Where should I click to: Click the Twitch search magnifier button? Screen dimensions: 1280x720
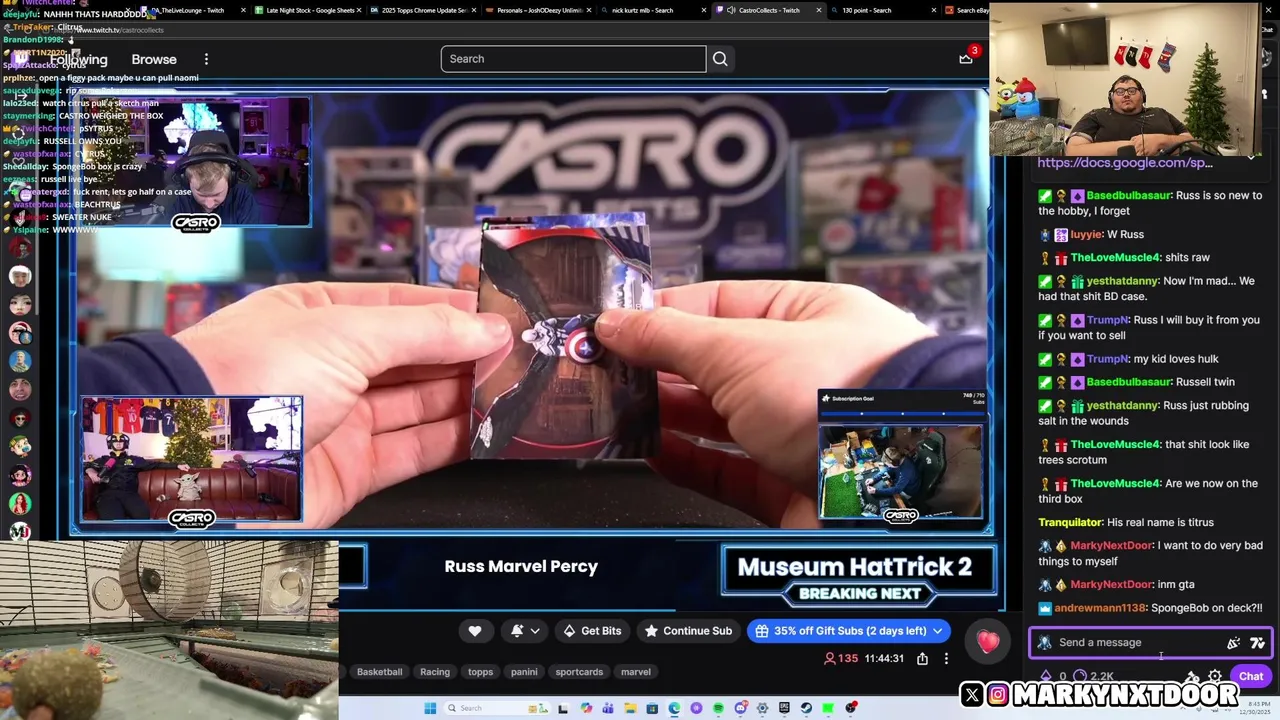(x=720, y=59)
